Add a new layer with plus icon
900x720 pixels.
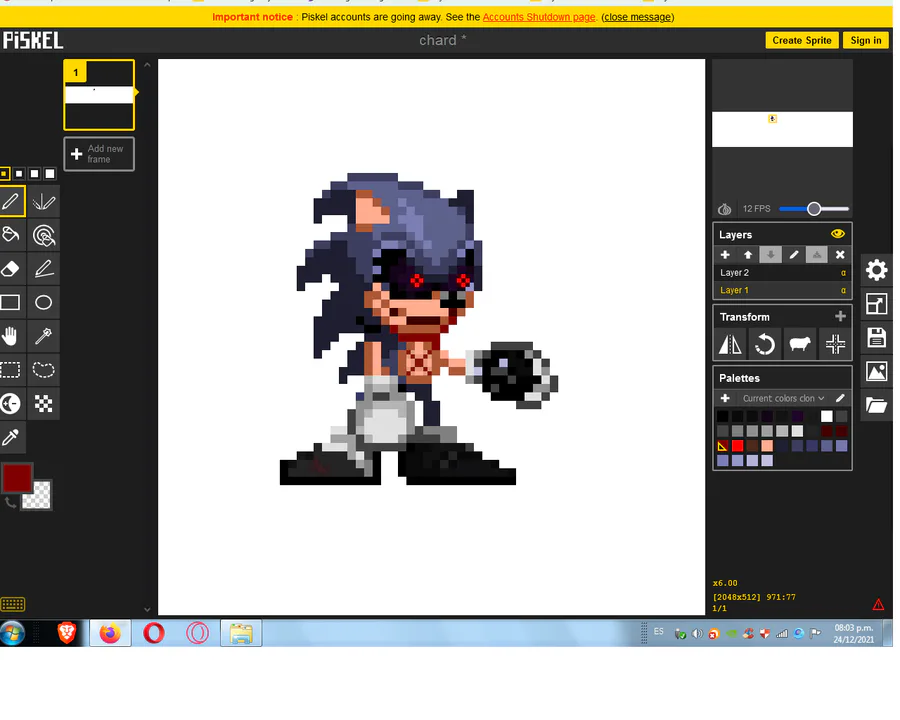coord(725,254)
